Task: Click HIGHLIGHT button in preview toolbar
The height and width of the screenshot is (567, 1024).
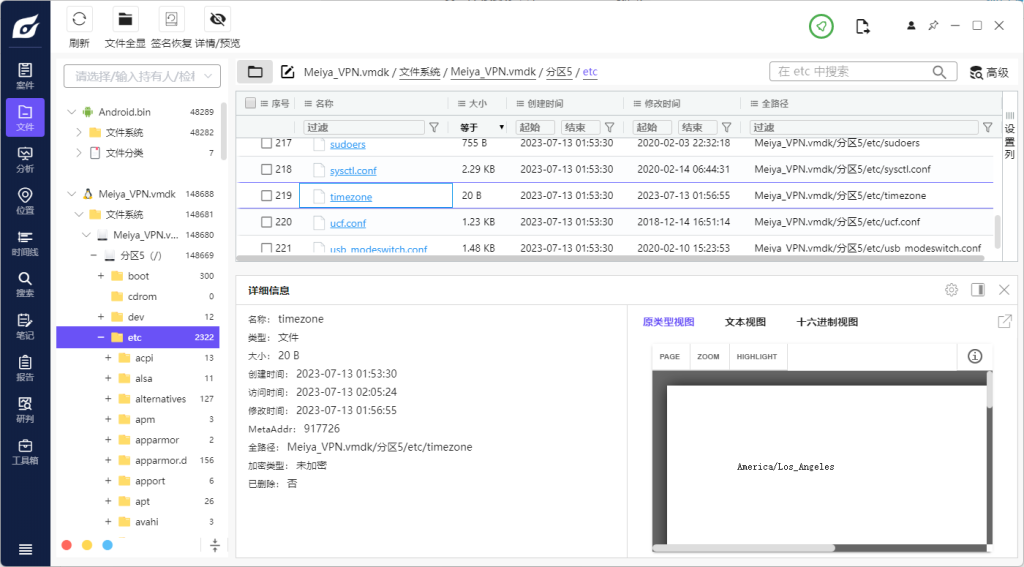Action: coord(756,357)
